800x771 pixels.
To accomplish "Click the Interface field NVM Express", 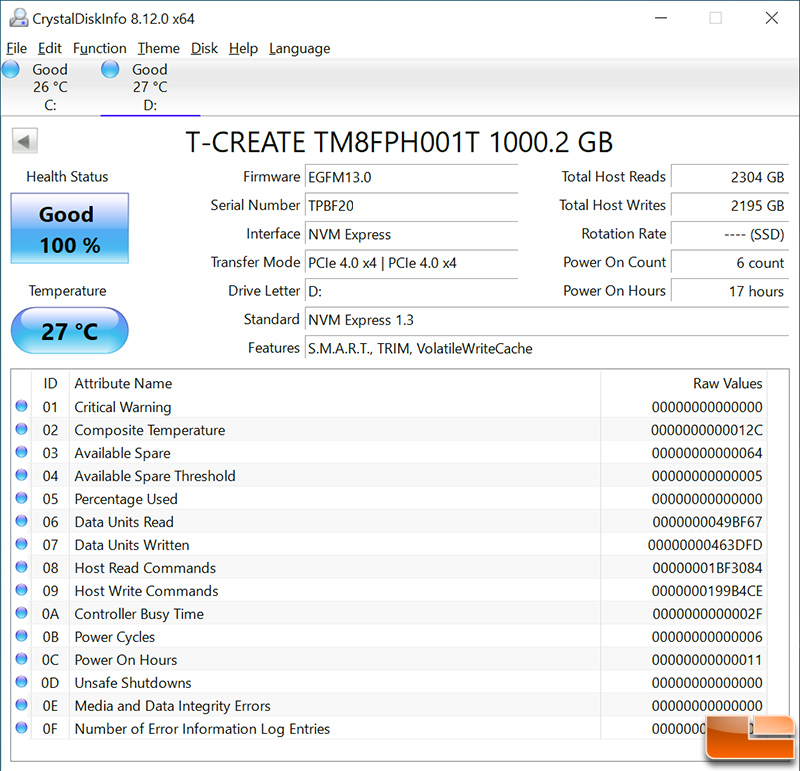I will (411, 235).
